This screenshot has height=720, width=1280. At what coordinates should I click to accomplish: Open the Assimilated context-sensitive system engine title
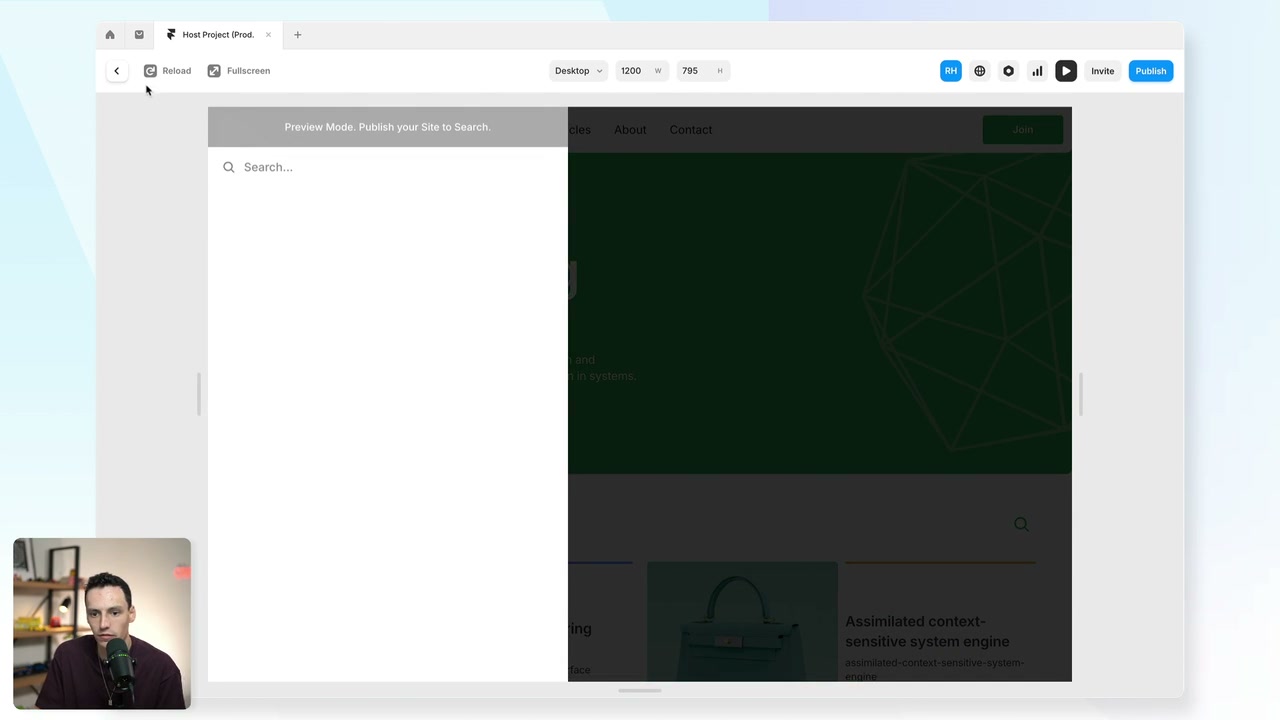[x=927, y=632]
